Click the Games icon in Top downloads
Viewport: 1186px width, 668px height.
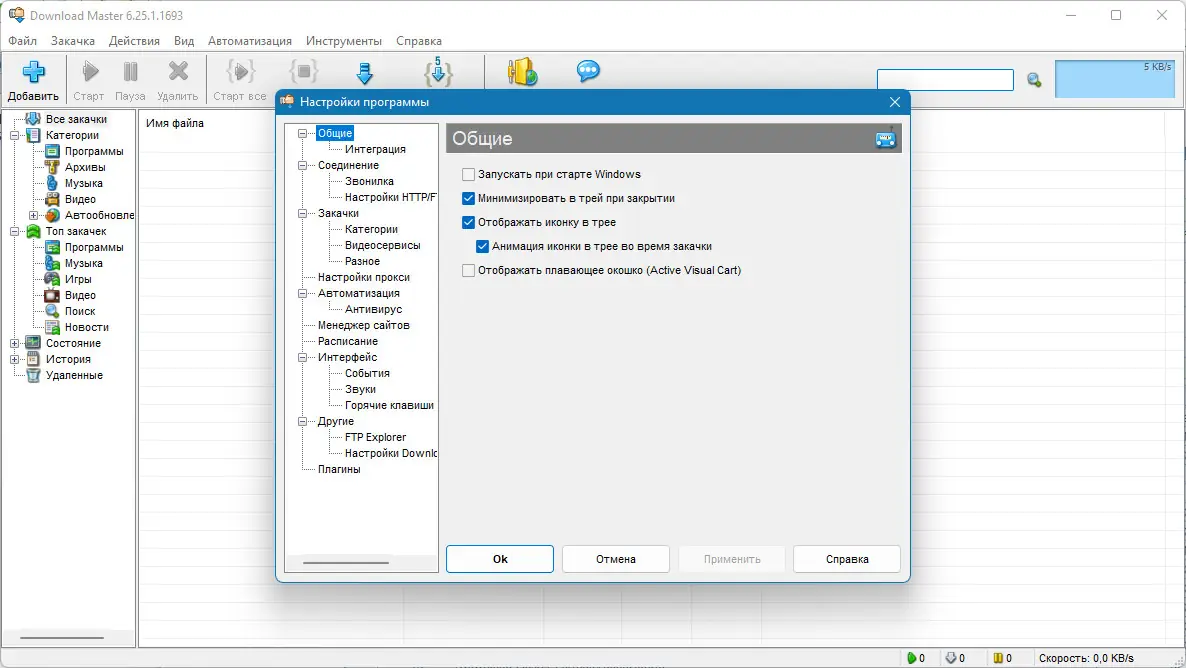(52, 279)
